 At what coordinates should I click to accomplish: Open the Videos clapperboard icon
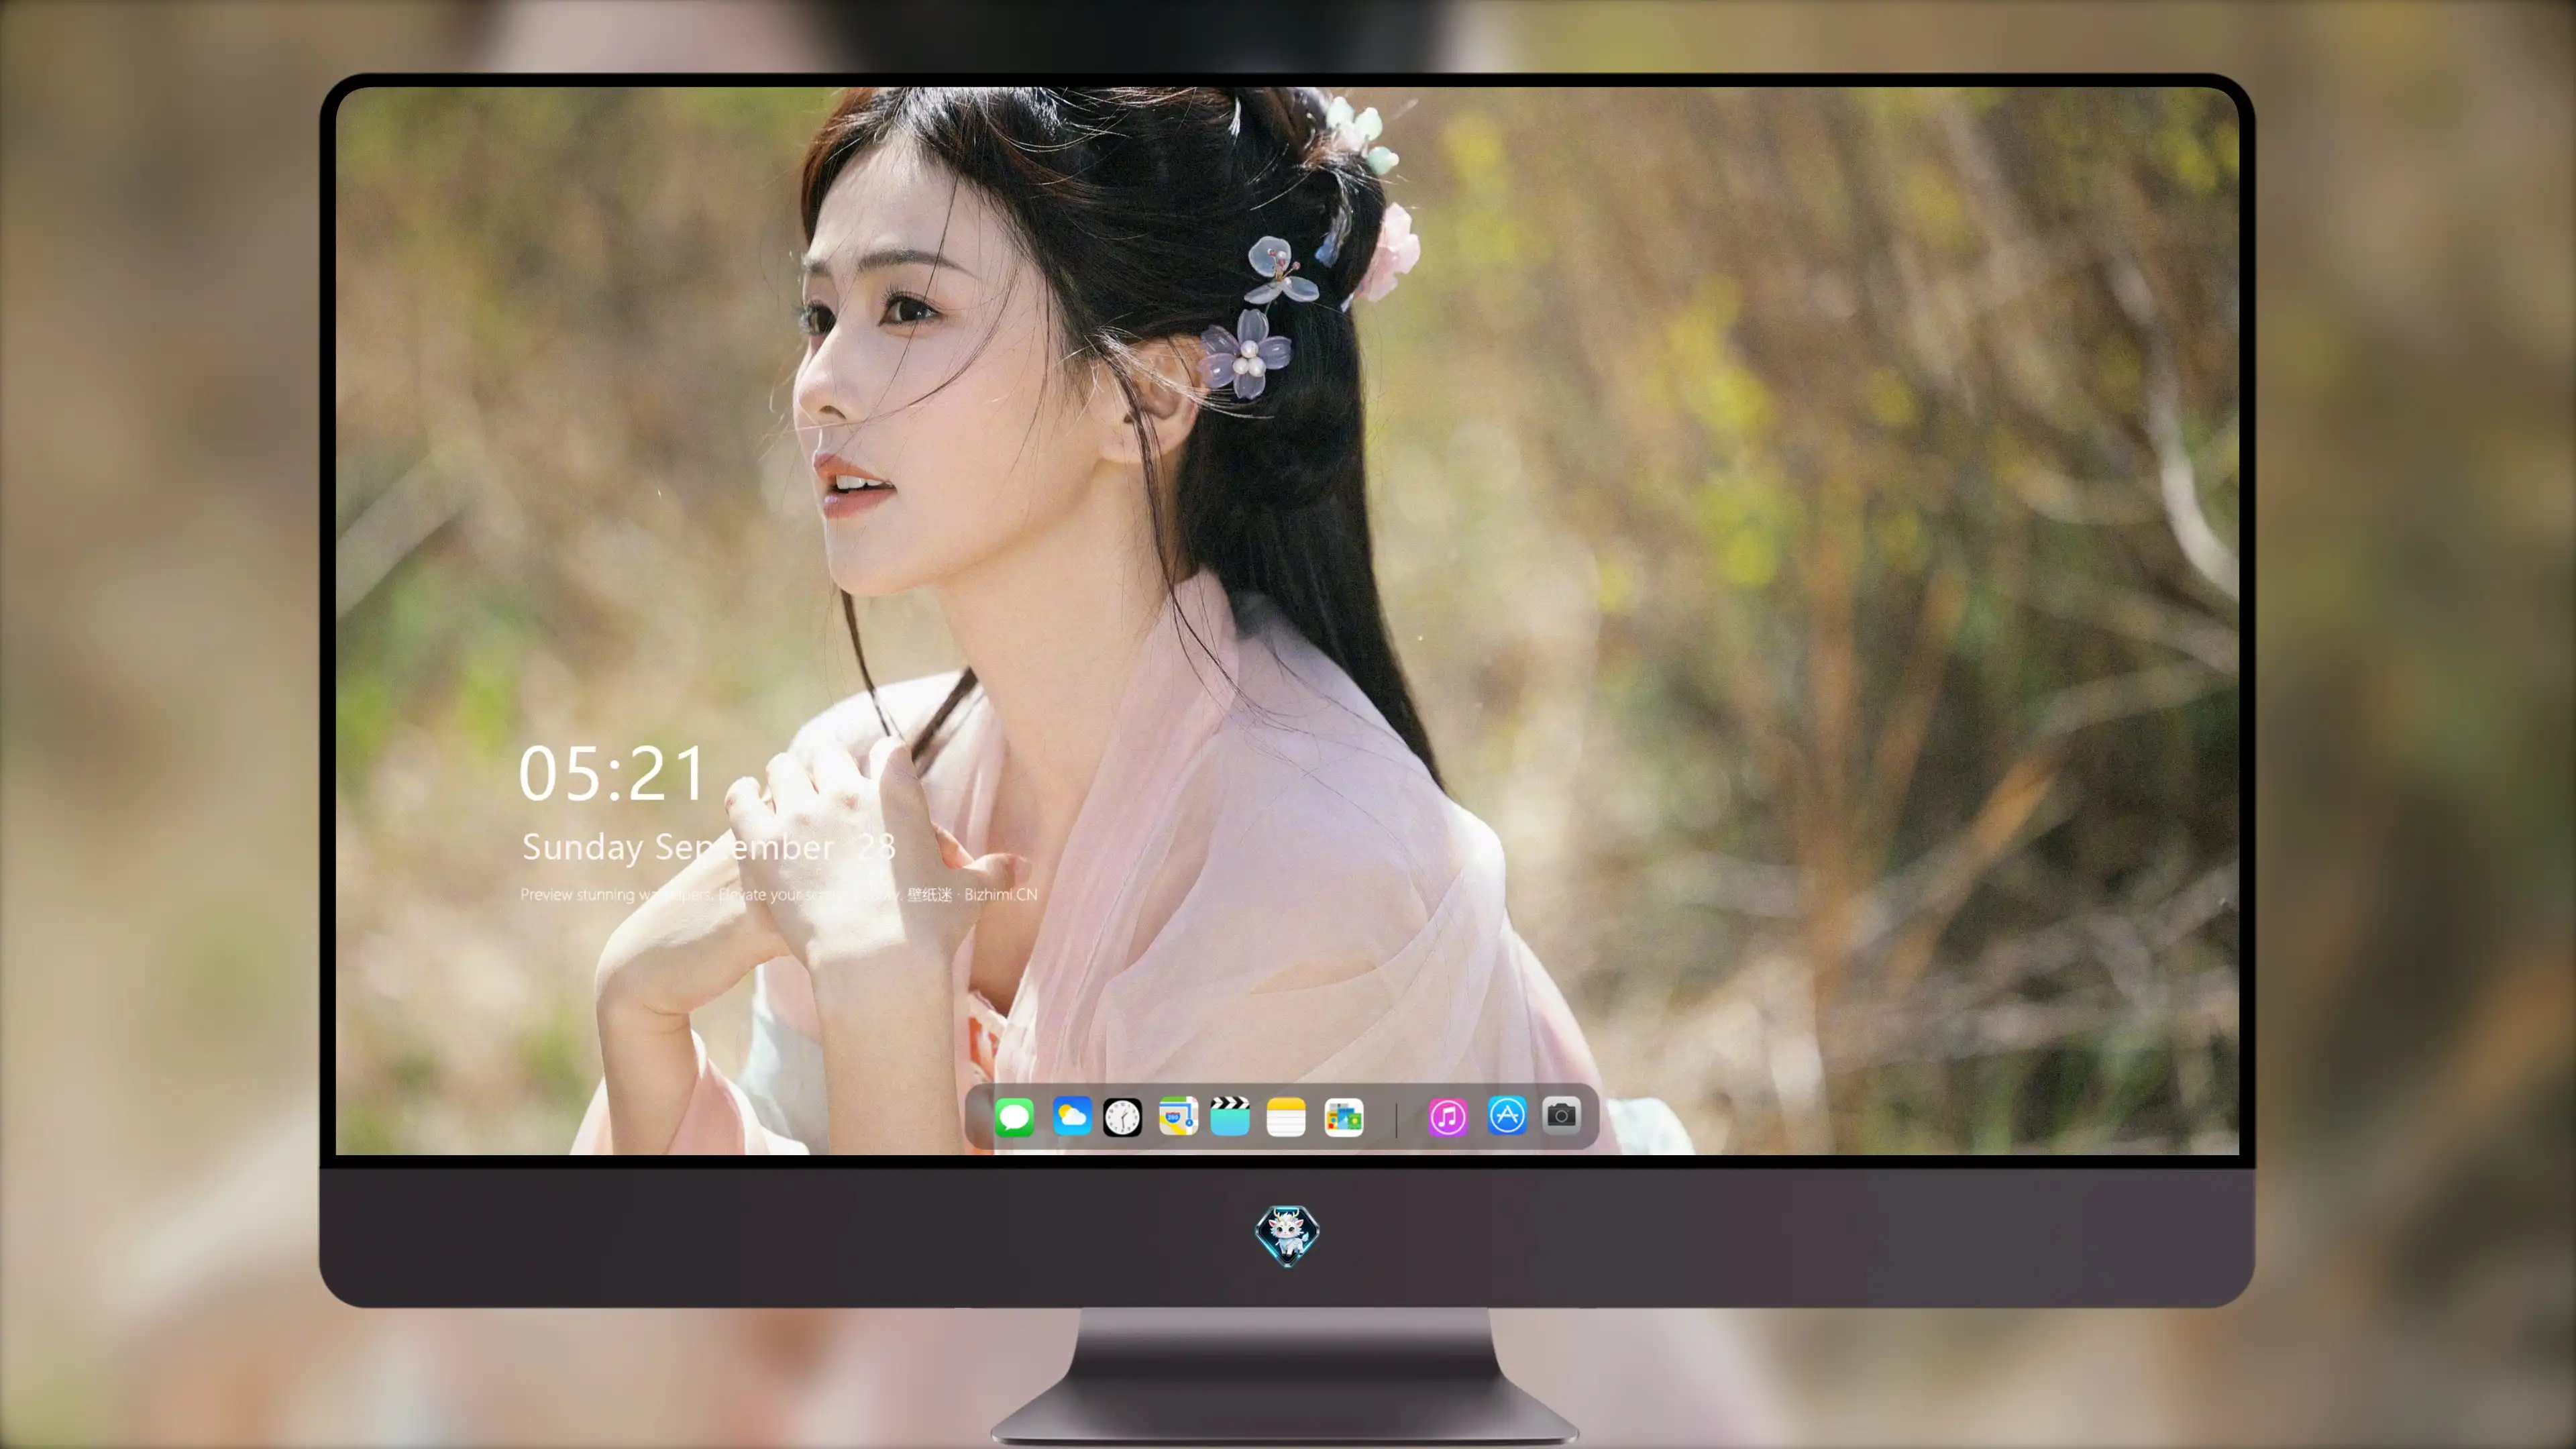click(1230, 1116)
